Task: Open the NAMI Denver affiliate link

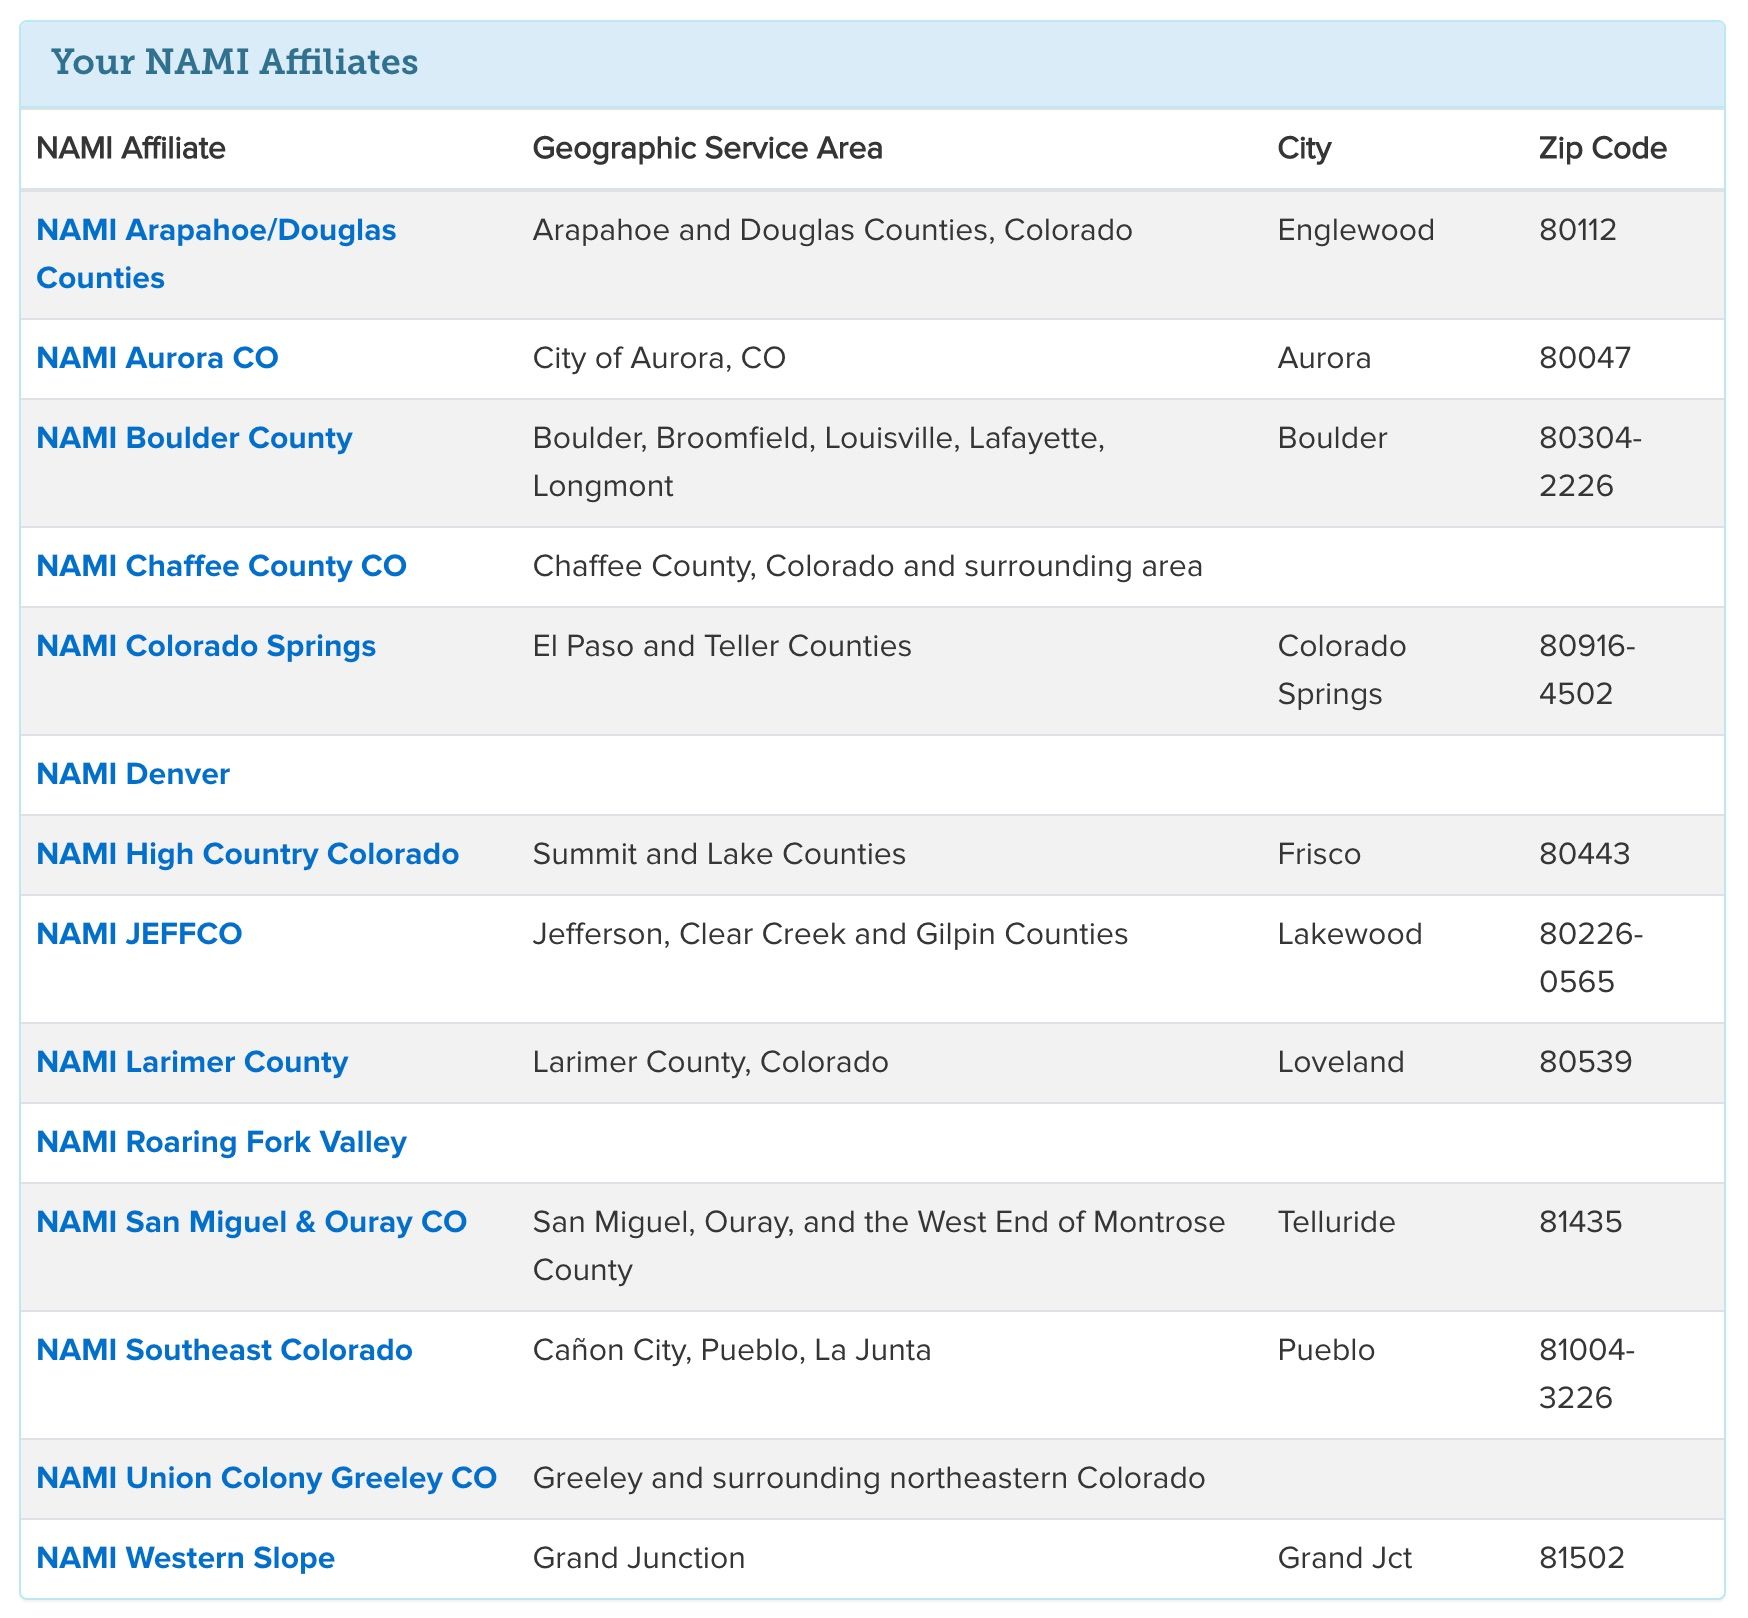Action: (x=133, y=774)
